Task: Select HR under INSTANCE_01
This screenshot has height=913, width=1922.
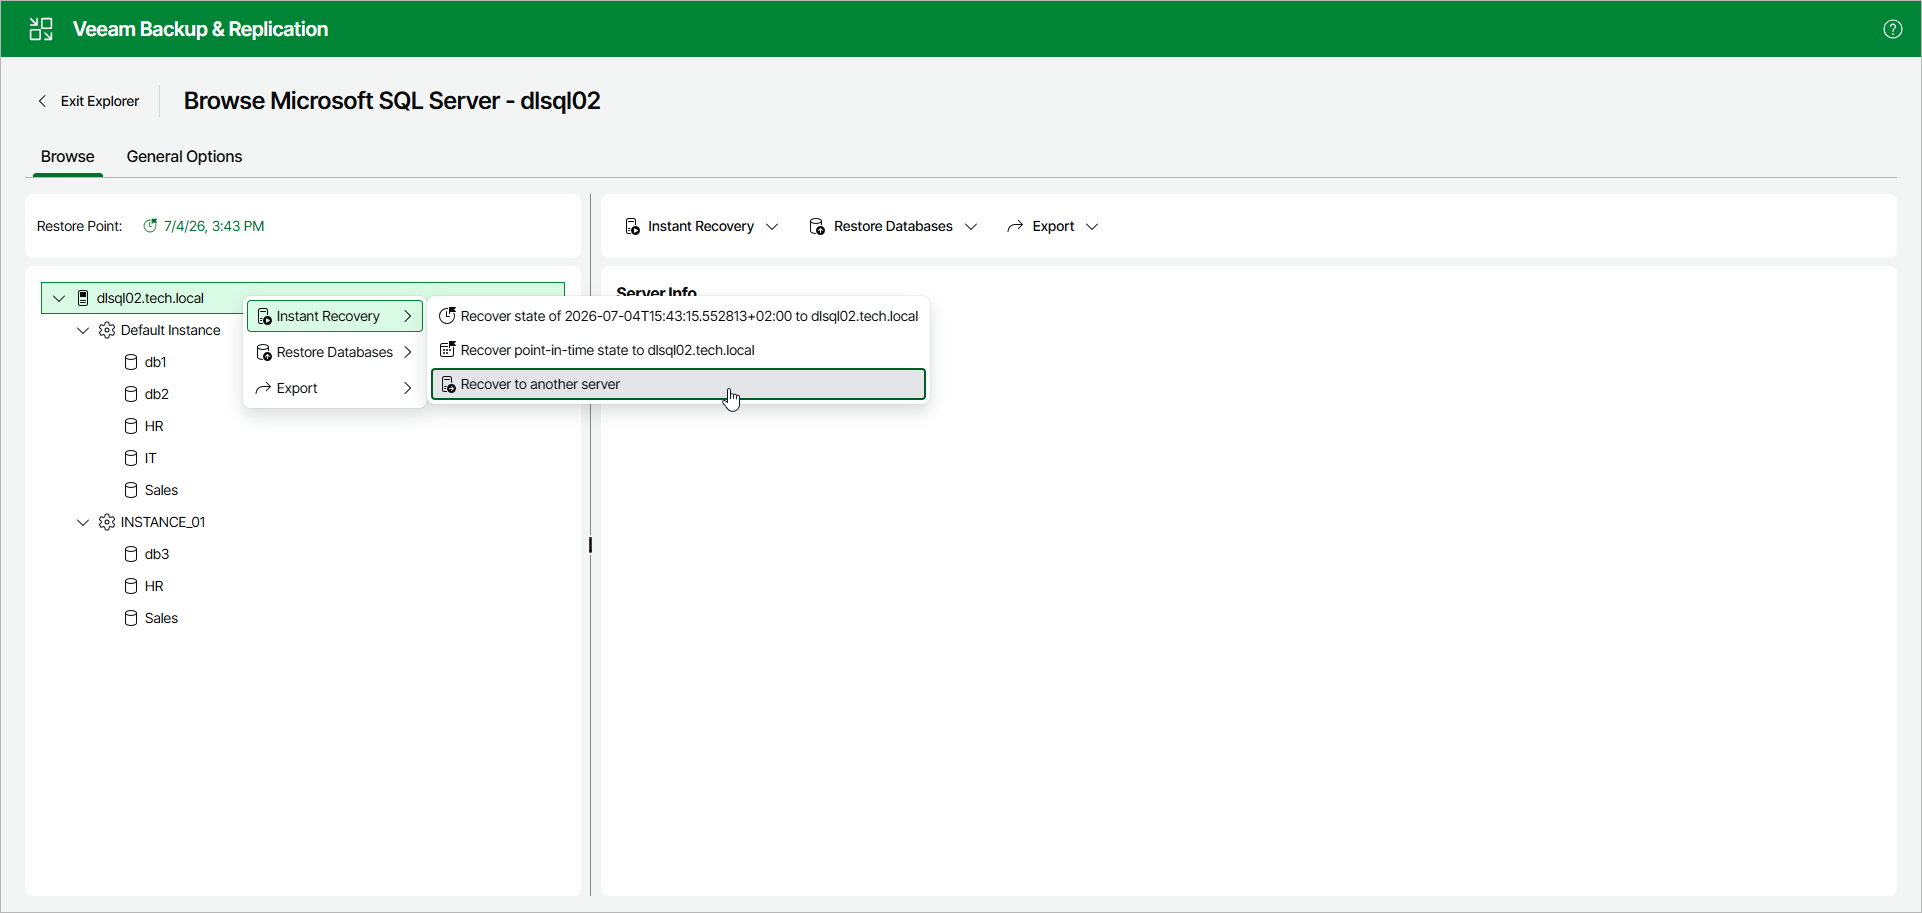Action: coord(154,586)
